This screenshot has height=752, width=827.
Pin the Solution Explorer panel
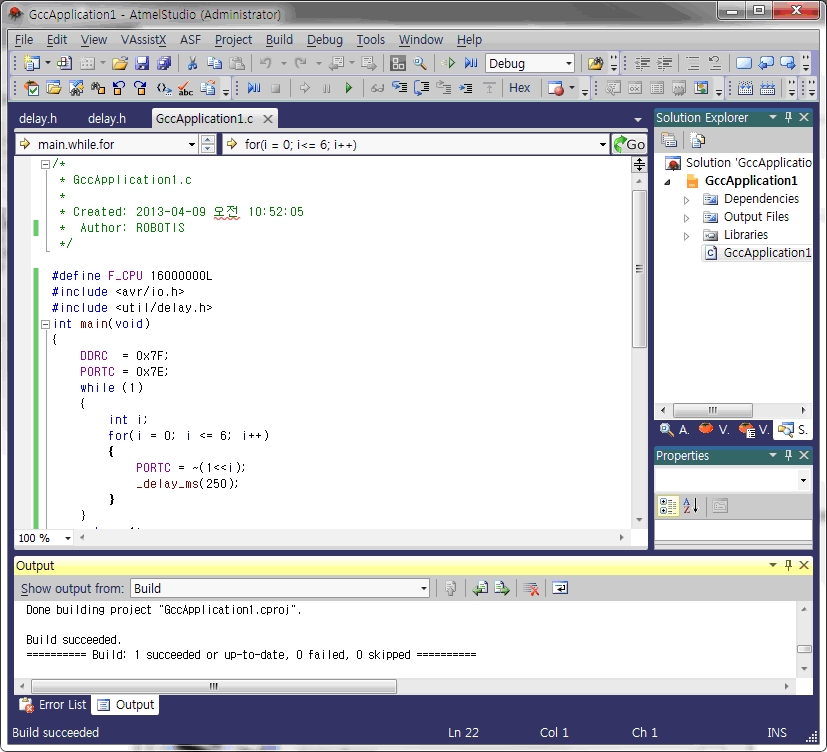(x=788, y=118)
